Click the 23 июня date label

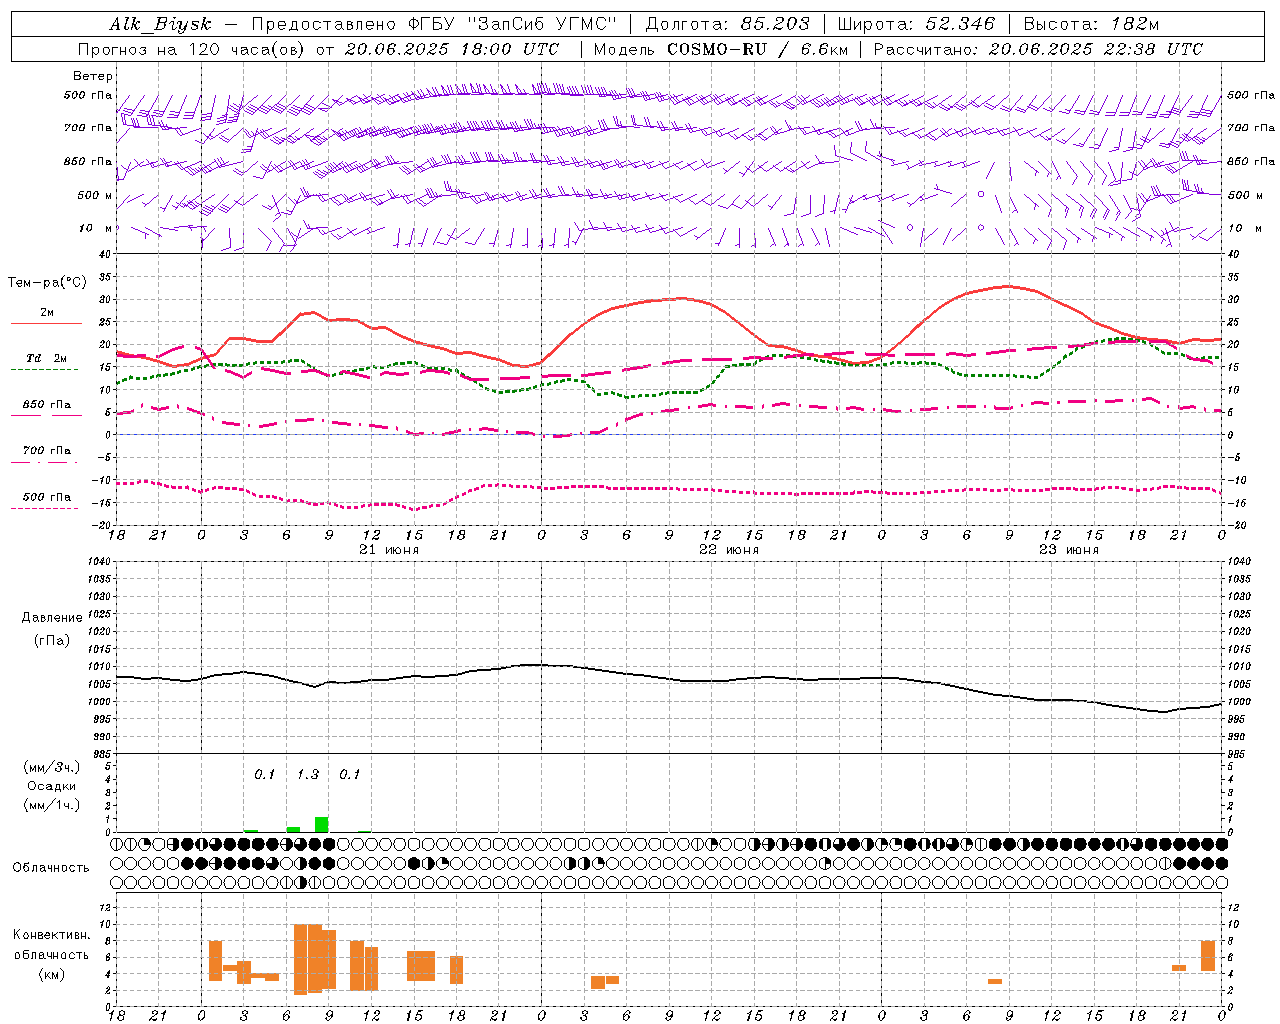(x=1068, y=550)
